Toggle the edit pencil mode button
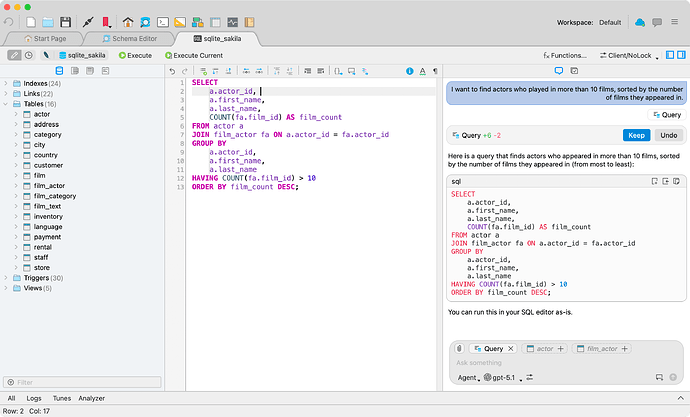The width and height of the screenshot is (690, 417). pyautogui.click(x=14, y=55)
